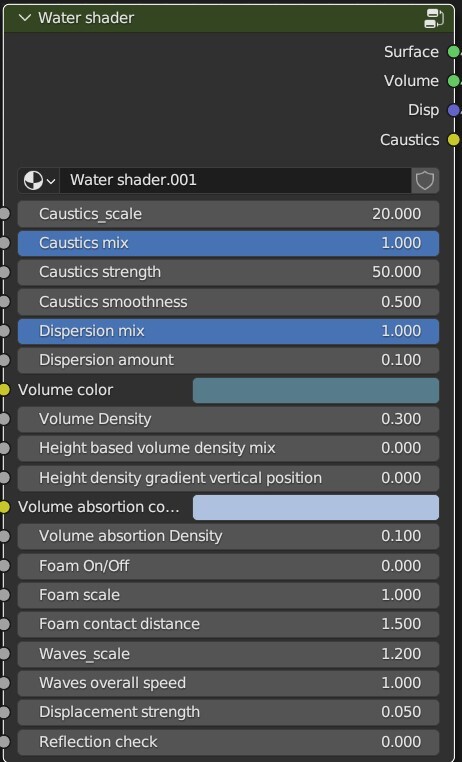Open the Volume color swatch
The image size is (462, 762).
pos(316,390)
